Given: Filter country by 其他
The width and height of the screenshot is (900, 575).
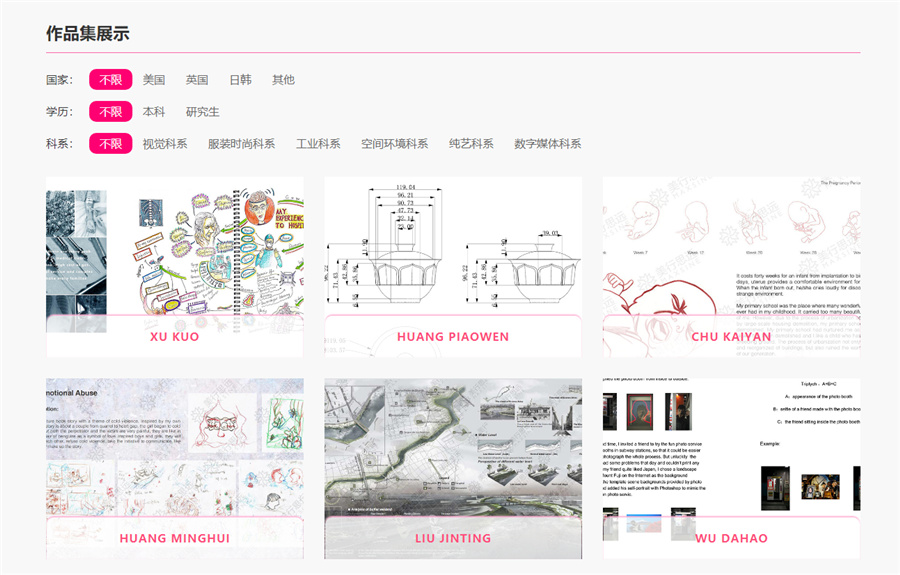Looking at the screenshot, I should (x=284, y=80).
